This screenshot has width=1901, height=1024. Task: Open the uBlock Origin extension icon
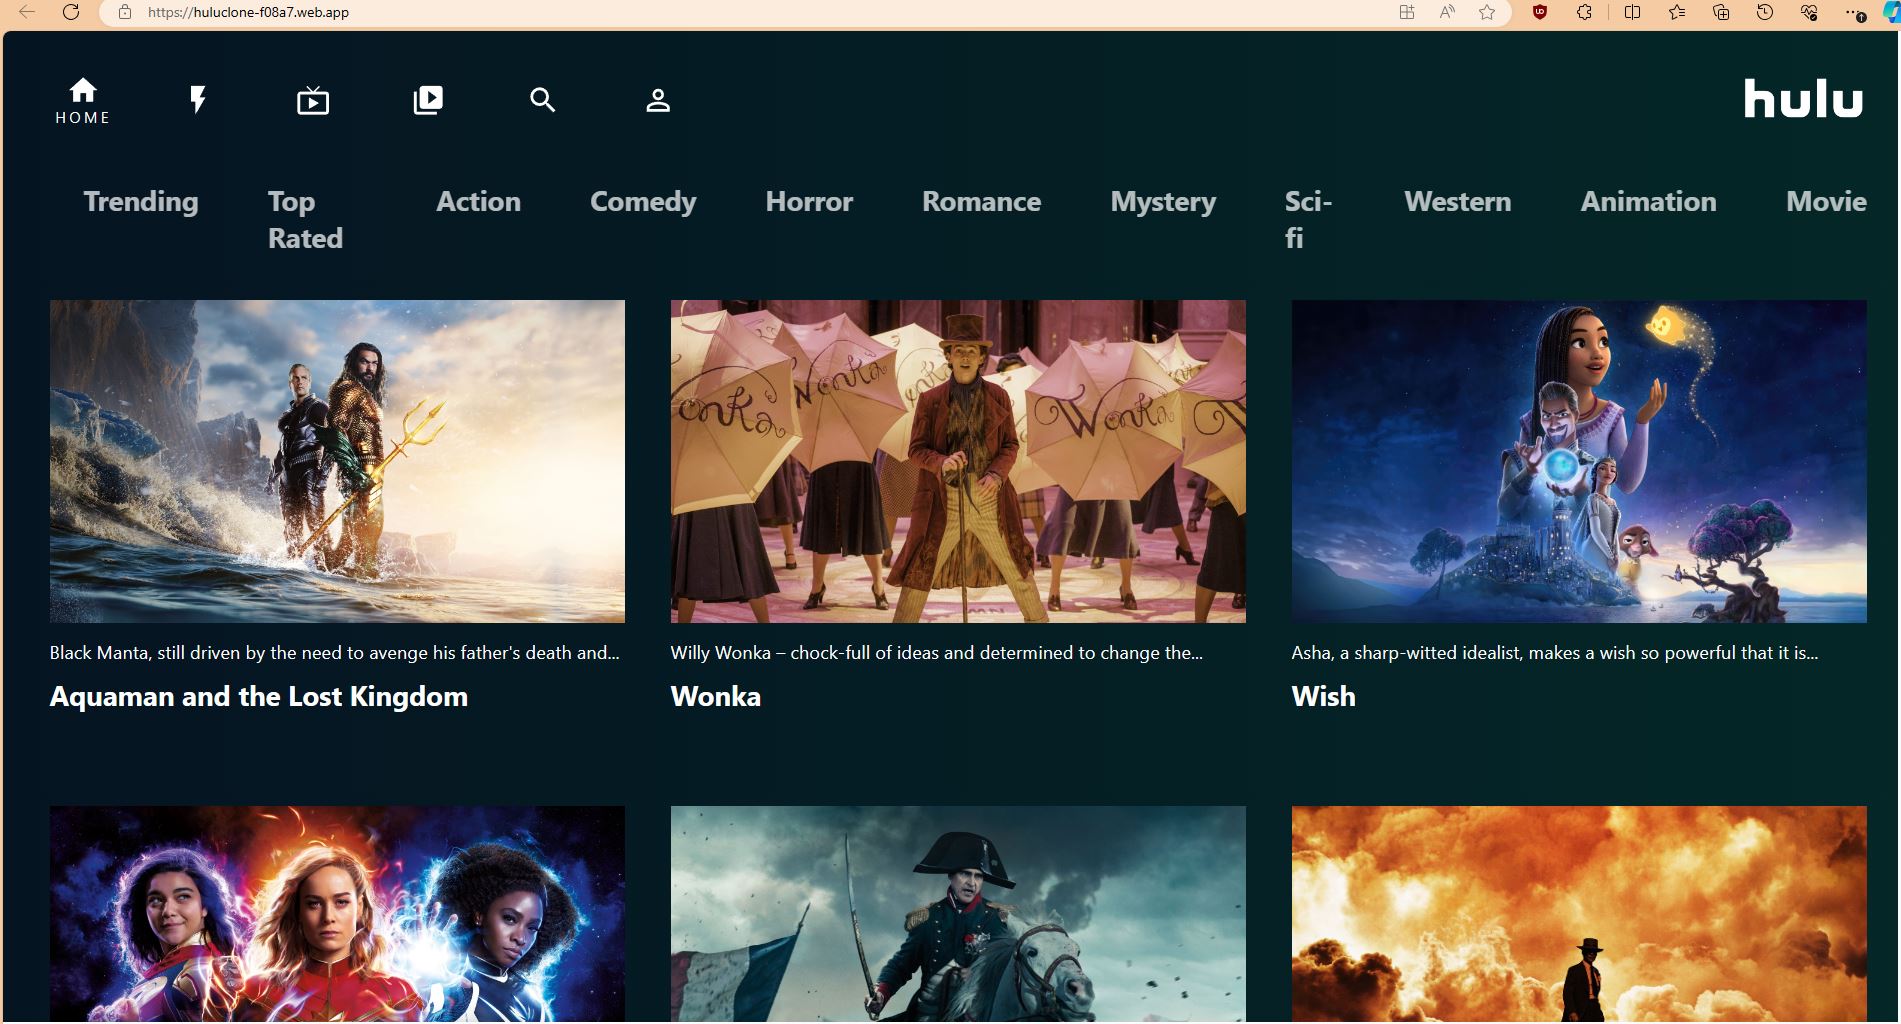pyautogui.click(x=1540, y=13)
